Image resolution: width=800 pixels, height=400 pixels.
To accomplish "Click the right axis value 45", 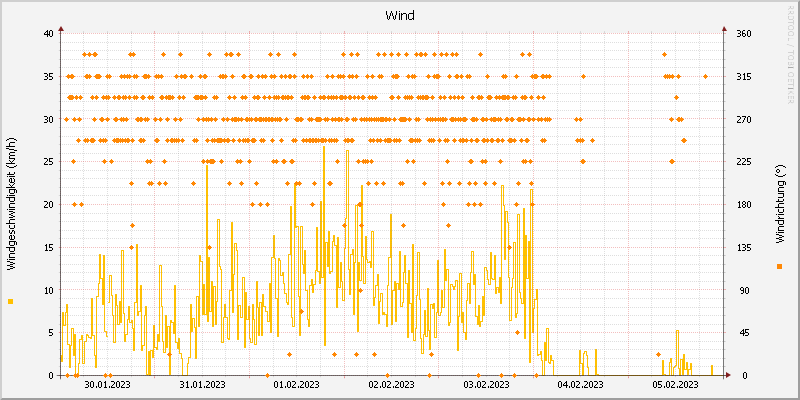I will (x=742, y=333).
